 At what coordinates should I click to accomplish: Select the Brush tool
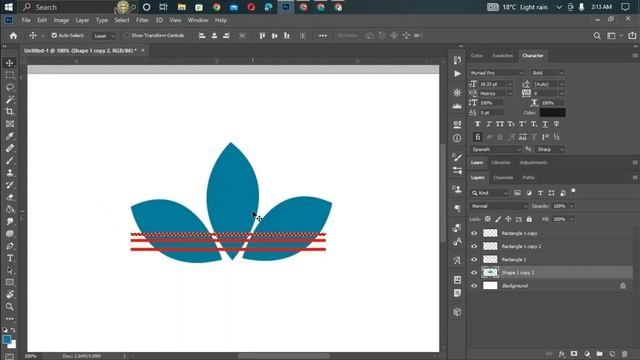pyautogui.click(x=10, y=161)
